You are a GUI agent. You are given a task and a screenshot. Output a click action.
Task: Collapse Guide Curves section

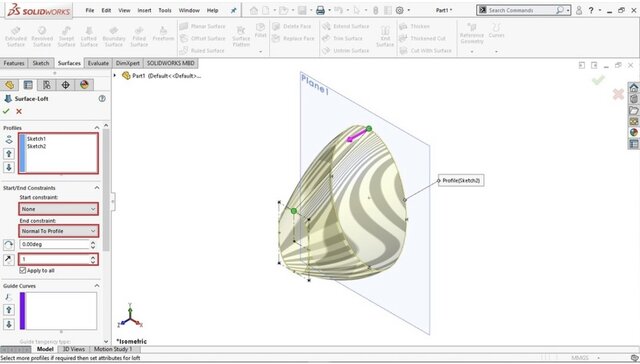click(97, 286)
